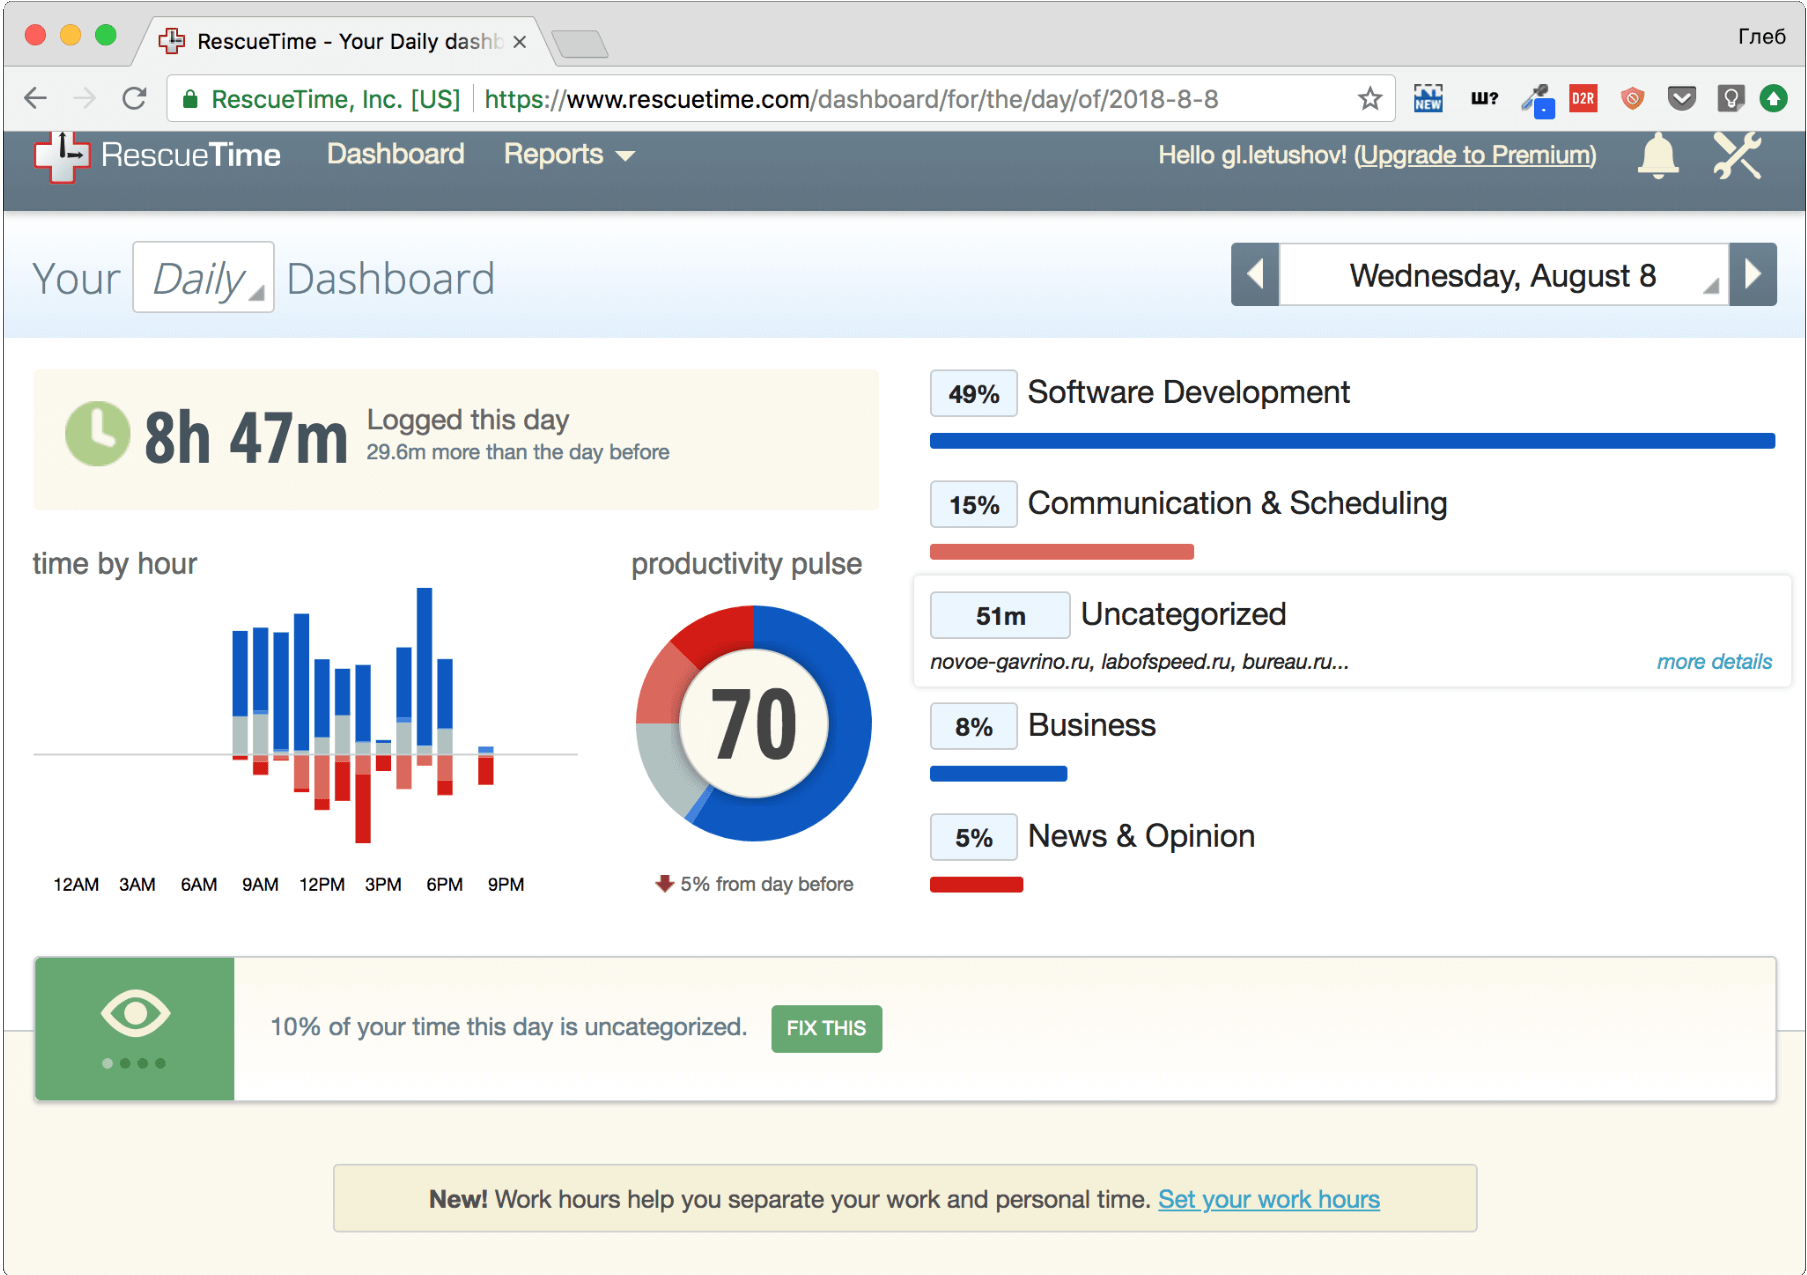Click 29.6m more than the day before
This screenshot has height=1275, width=1807.
pyautogui.click(x=518, y=452)
